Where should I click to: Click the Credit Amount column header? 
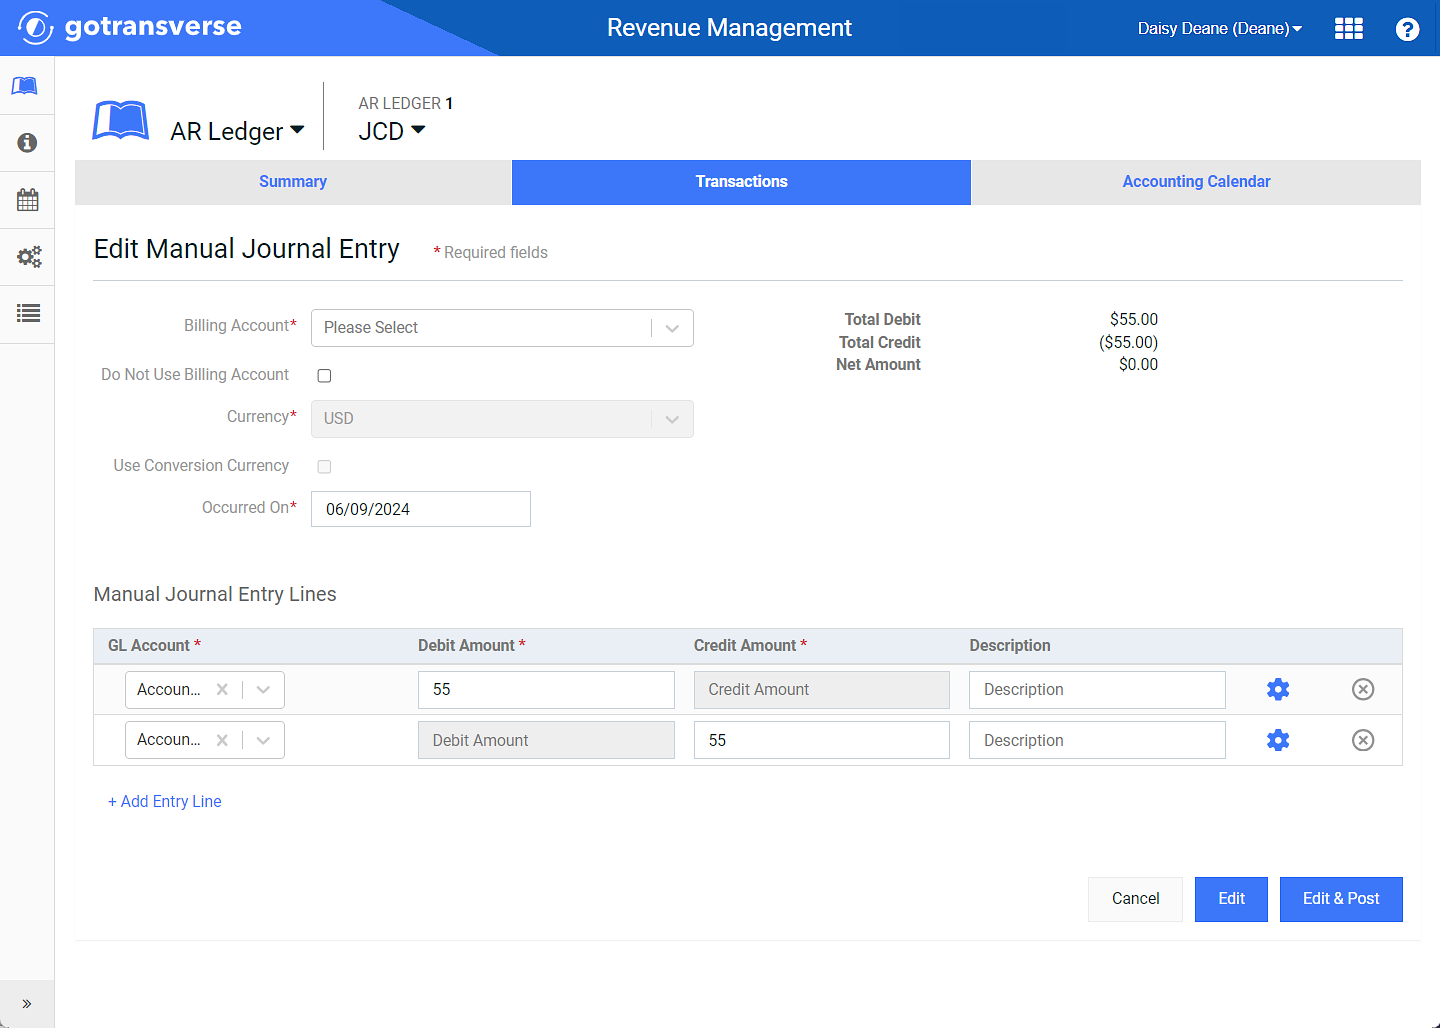[x=750, y=646]
